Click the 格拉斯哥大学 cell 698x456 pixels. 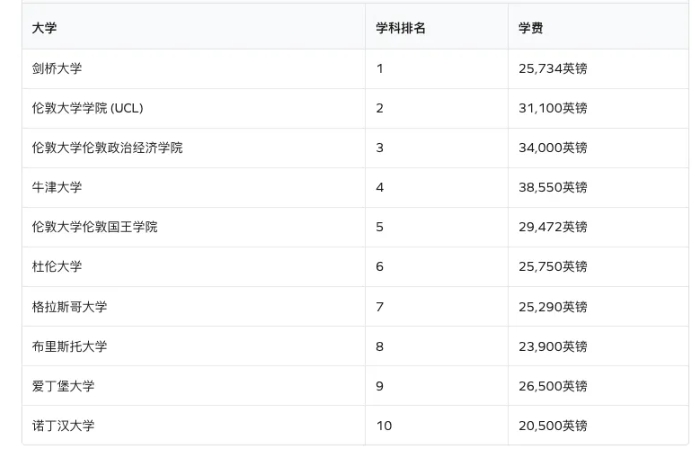coord(70,306)
